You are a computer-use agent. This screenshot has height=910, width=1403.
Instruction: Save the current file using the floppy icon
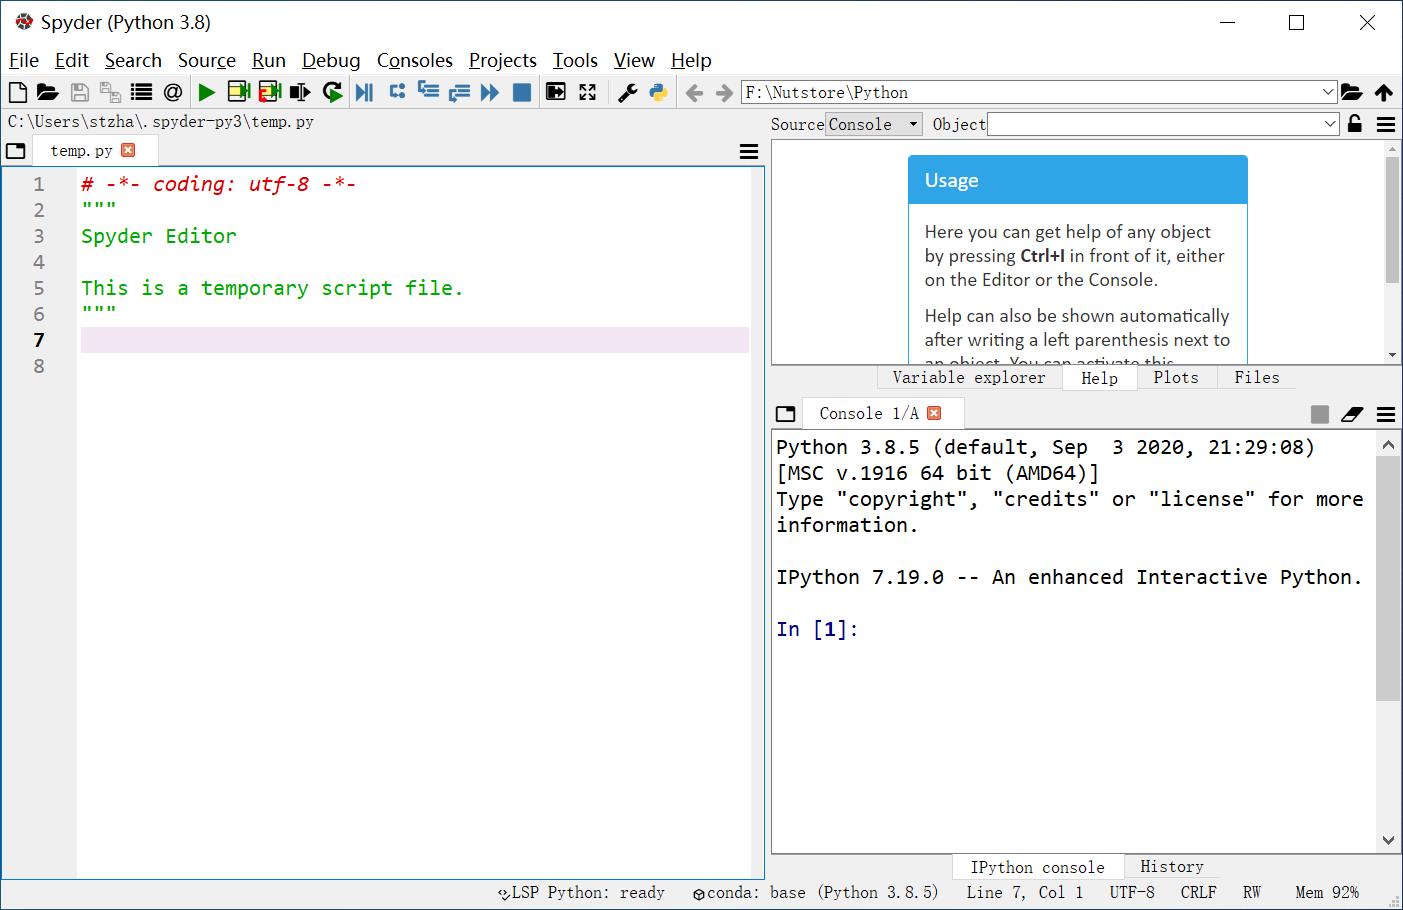80,92
